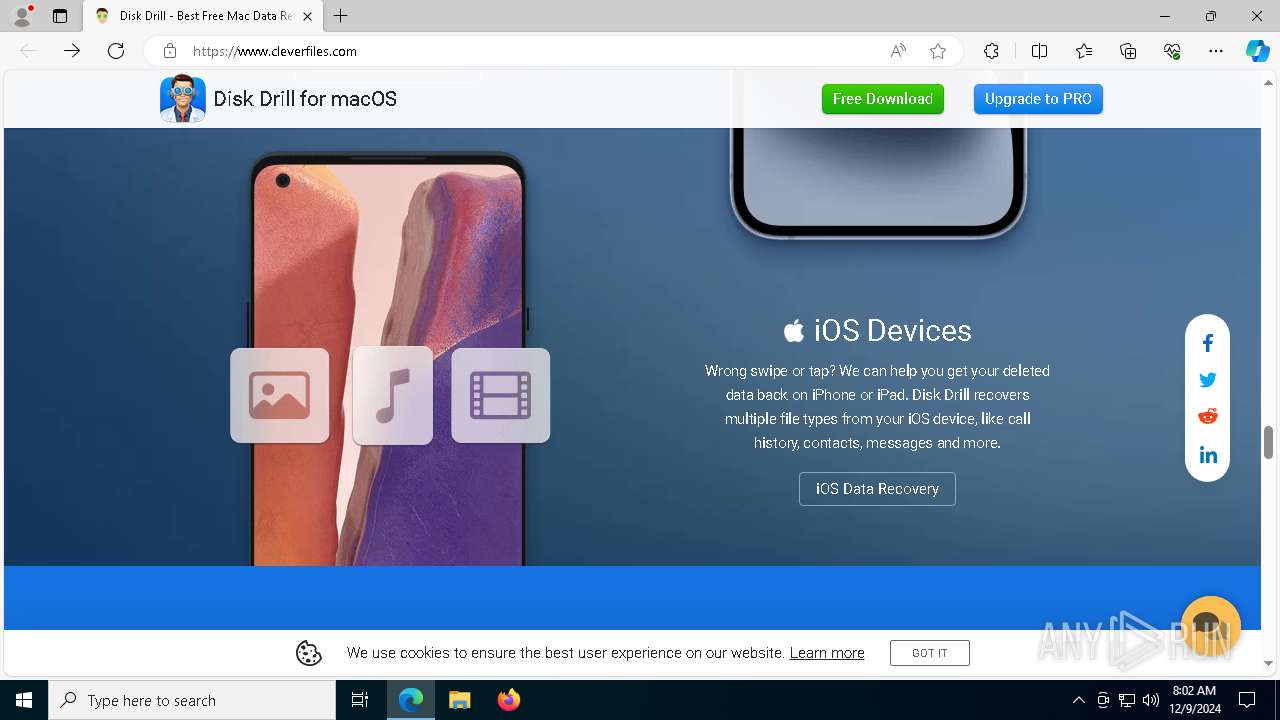Accept cookies with GOT IT button
This screenshot has width=1280, height=720.
pos(930,653)
